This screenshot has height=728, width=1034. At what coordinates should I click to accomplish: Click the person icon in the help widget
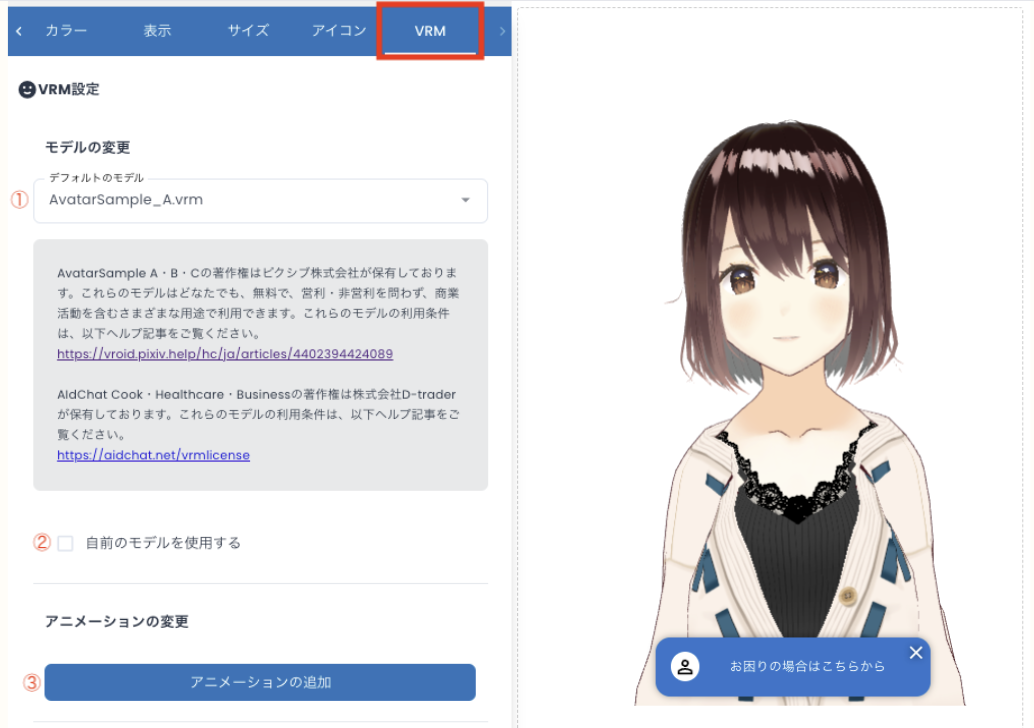pos(685,667)
